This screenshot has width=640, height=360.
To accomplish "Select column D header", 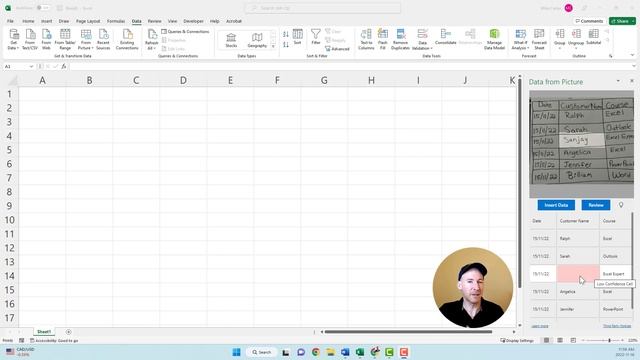I will [x=183, y=80].
